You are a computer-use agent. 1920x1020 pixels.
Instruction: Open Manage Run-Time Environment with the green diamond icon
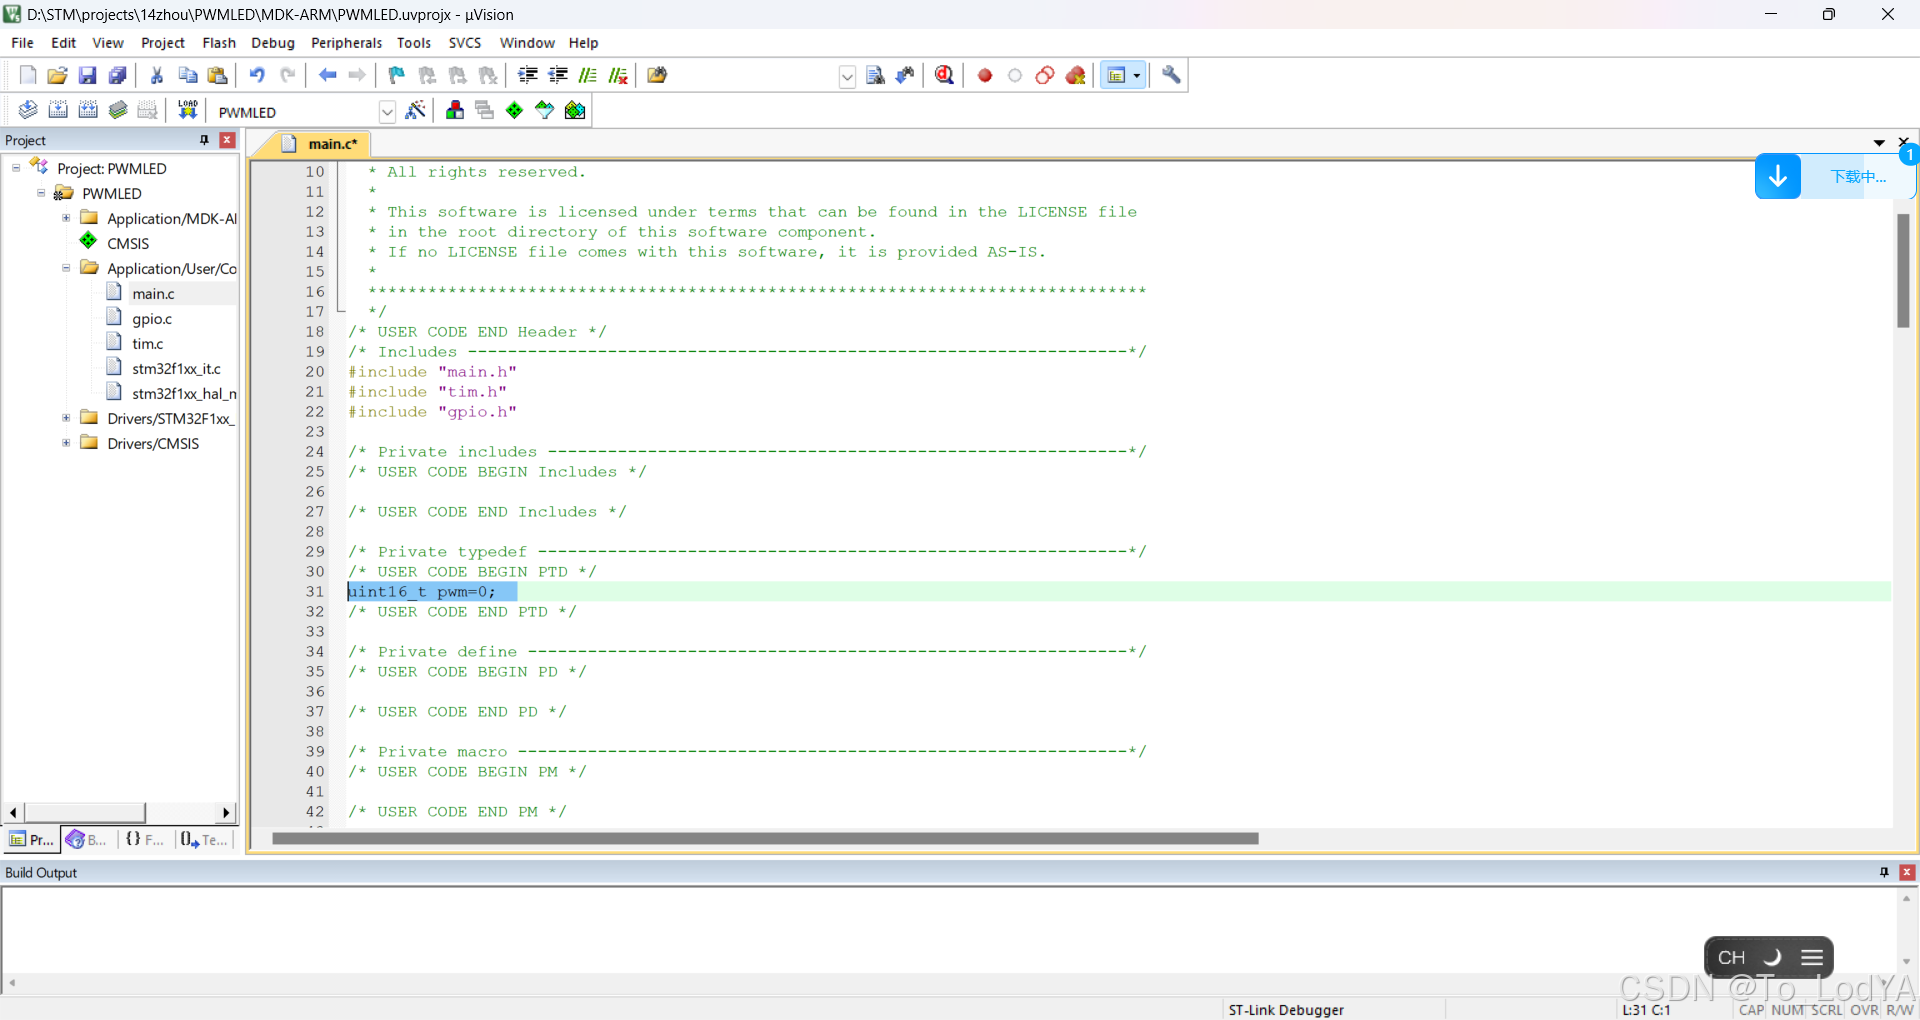click(515, 110)
